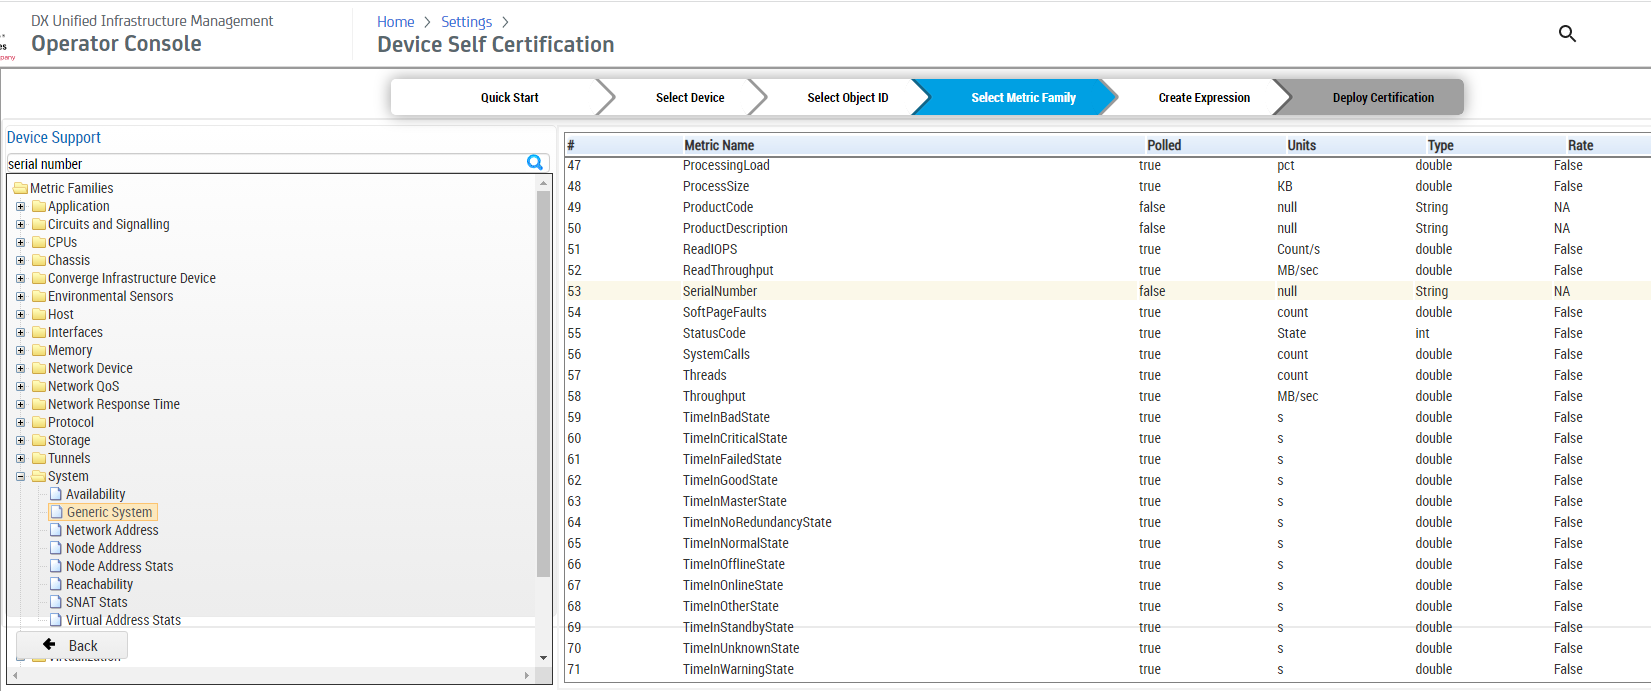Sort by the Rate column header
Image resolution: width=1651 pixels, height=691 pixels.
[x=1580, y=145]
